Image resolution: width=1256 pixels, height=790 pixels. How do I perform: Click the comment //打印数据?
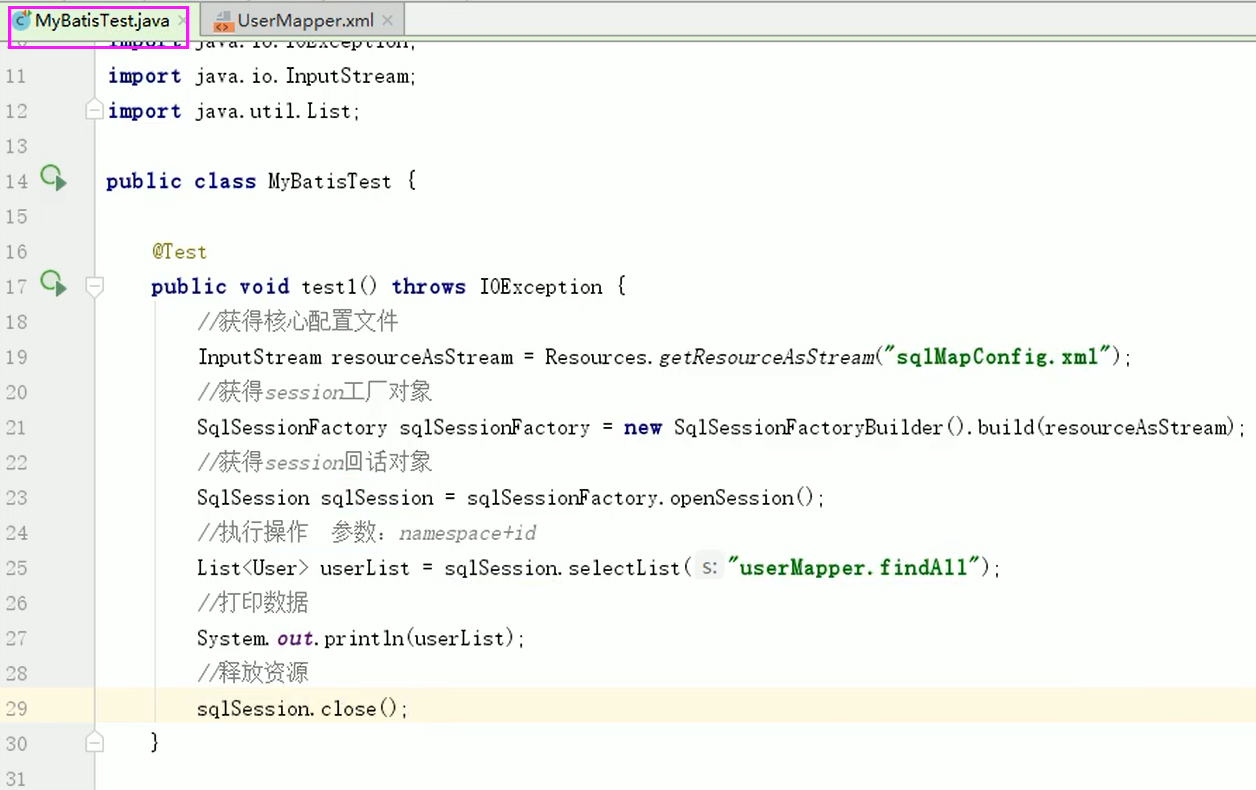[x=253, y=602]
